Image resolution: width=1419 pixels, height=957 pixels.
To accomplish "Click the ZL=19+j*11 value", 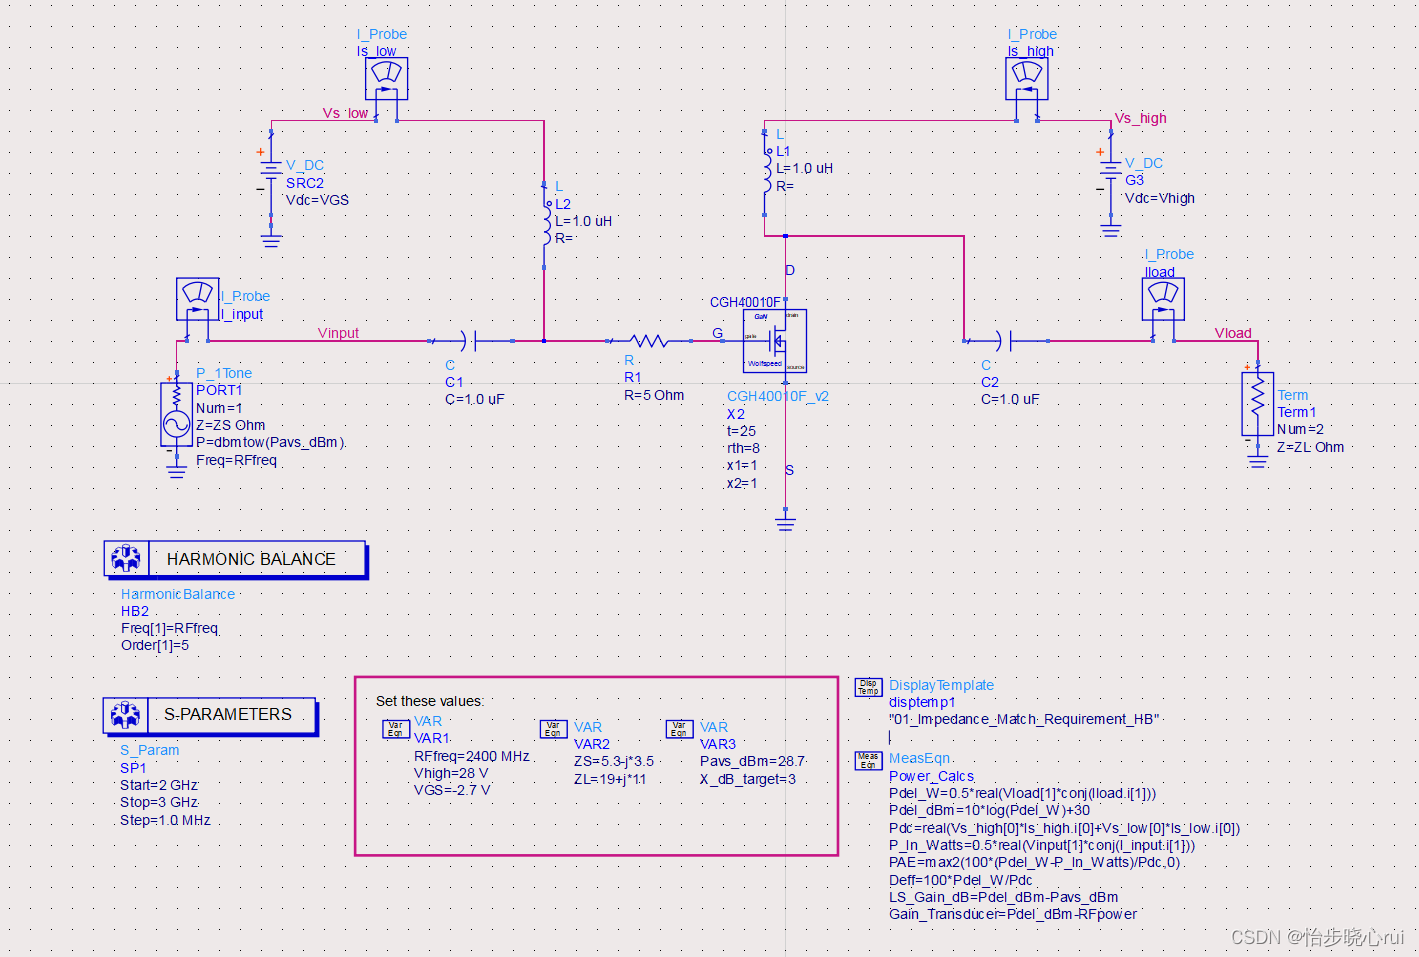I will point(610,779).
